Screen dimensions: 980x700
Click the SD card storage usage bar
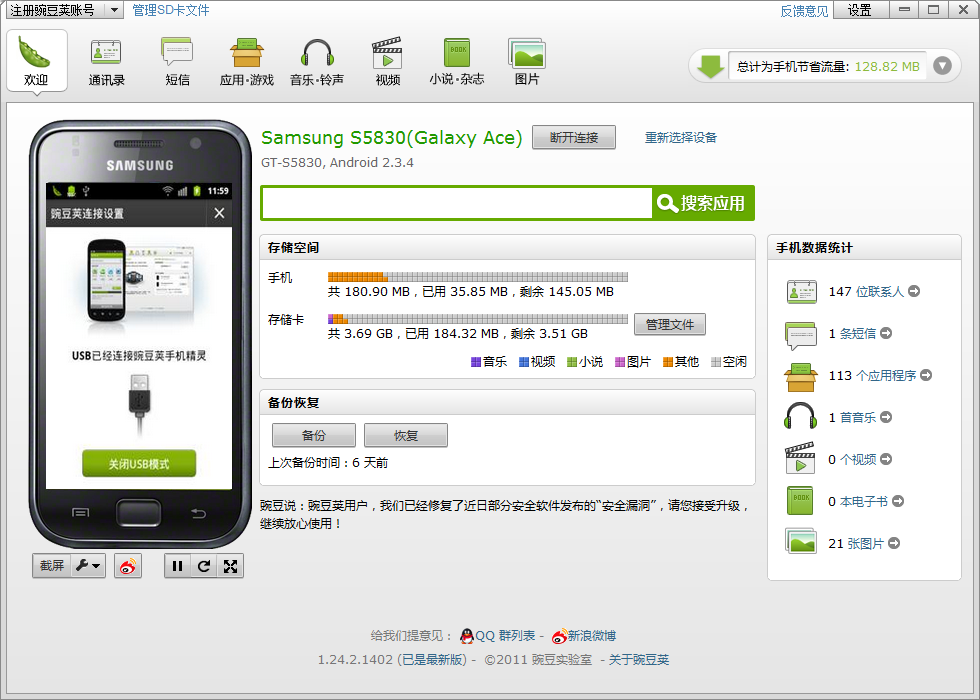pyautogui.click(x=478, y=319)
